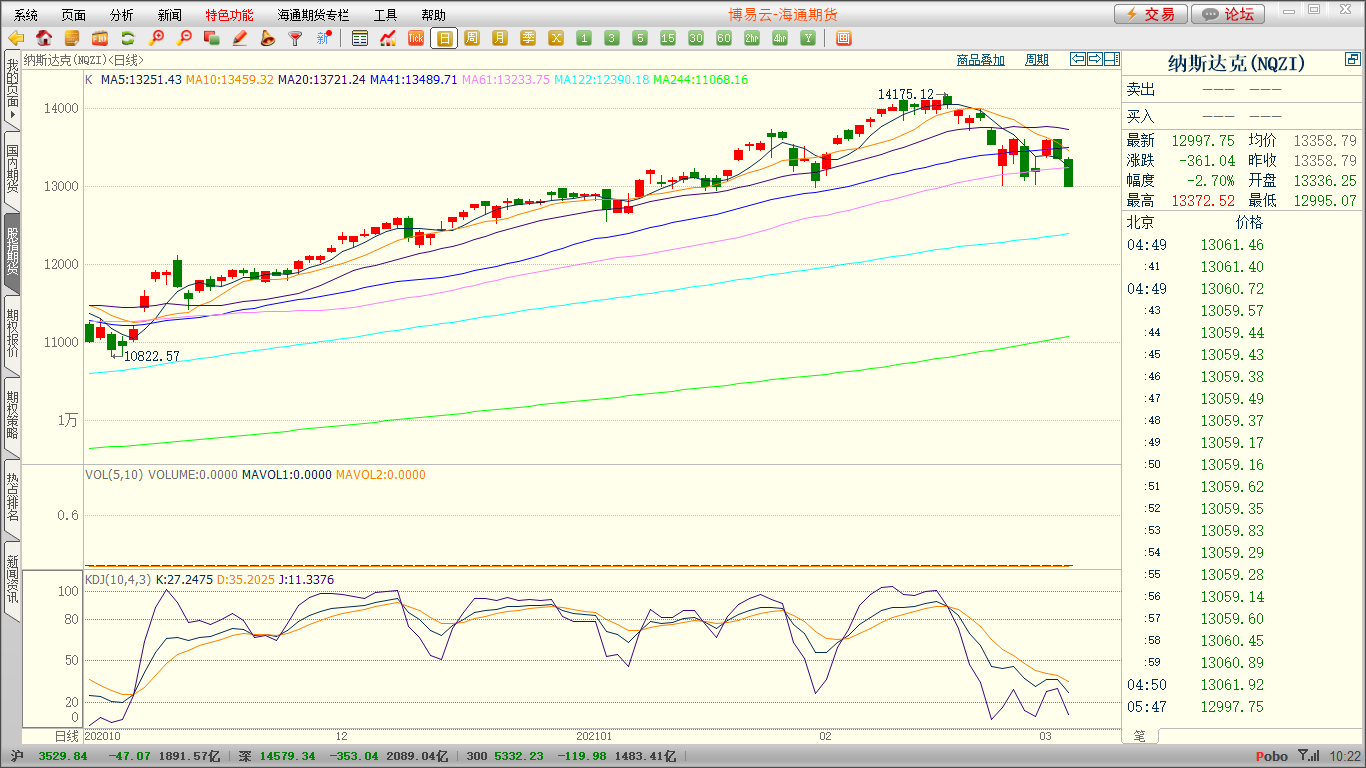Screen dimensions: 1366x768
Task: Select the 5-minute period button
Action: 640,38
